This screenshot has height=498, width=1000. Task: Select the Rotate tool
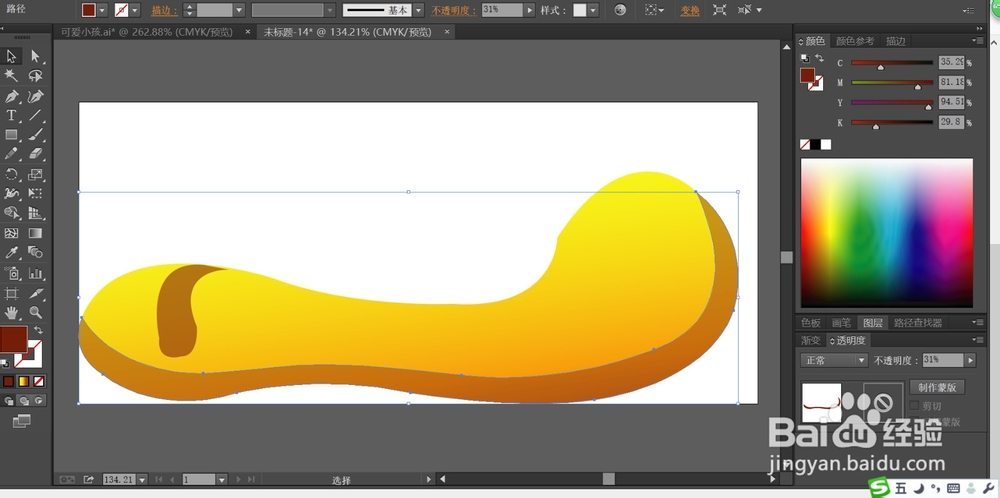click(x=11, y=174)
